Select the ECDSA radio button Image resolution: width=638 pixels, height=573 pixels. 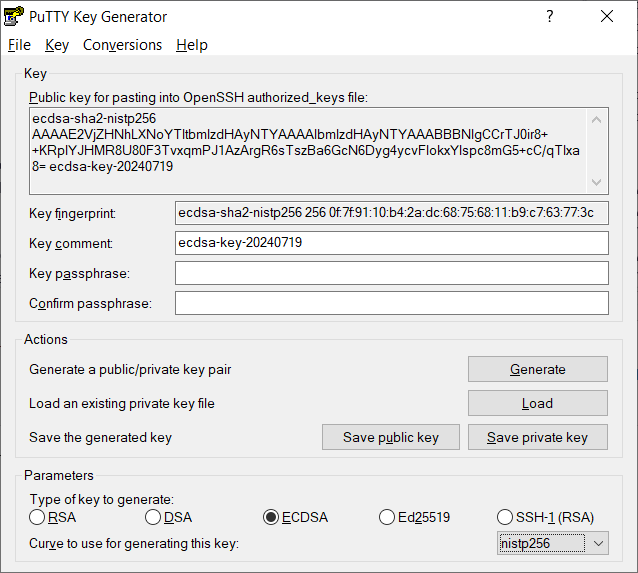pyautogui.click(x=271, y=517)
